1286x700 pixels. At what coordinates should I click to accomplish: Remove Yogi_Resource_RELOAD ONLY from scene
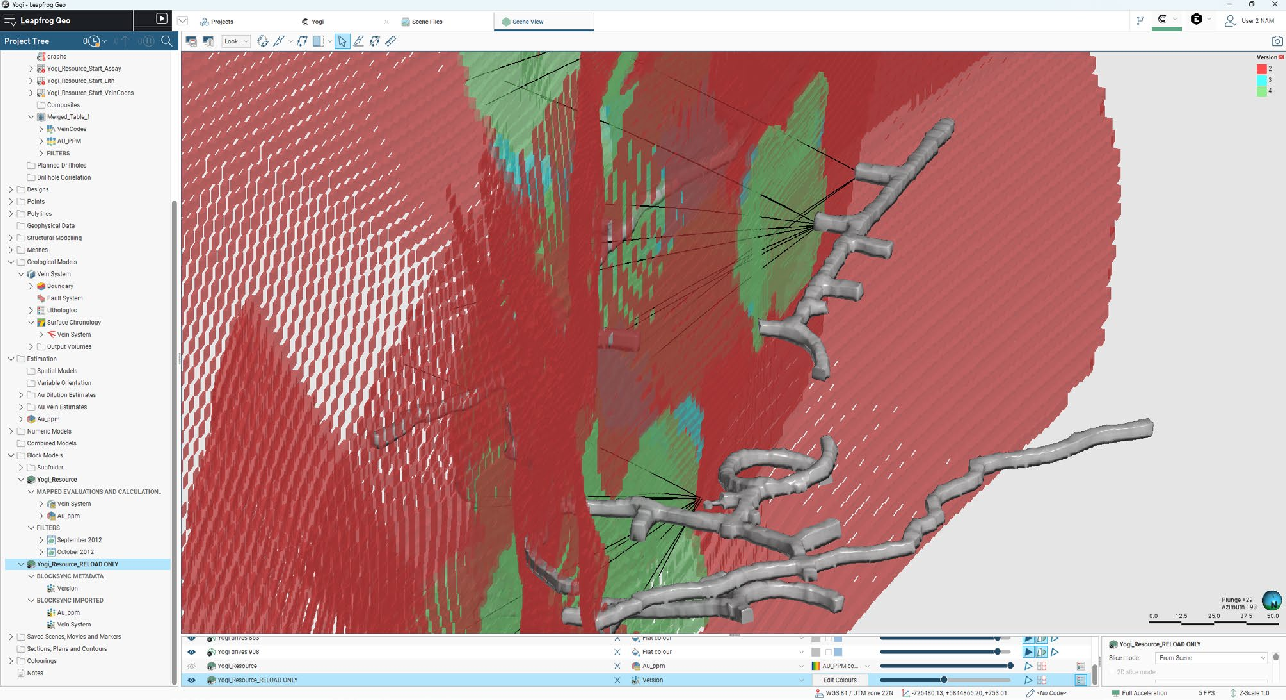click(617, 680)
